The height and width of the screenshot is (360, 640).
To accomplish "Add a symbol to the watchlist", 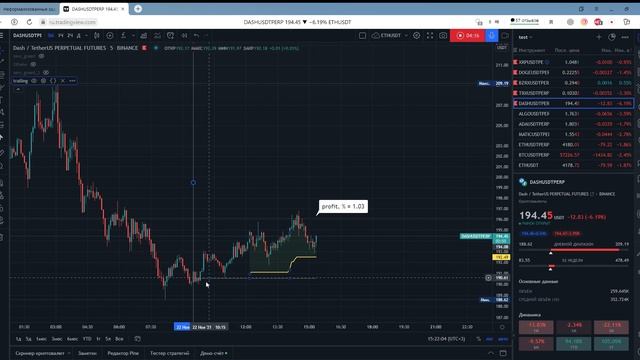I will pos(599,37).
